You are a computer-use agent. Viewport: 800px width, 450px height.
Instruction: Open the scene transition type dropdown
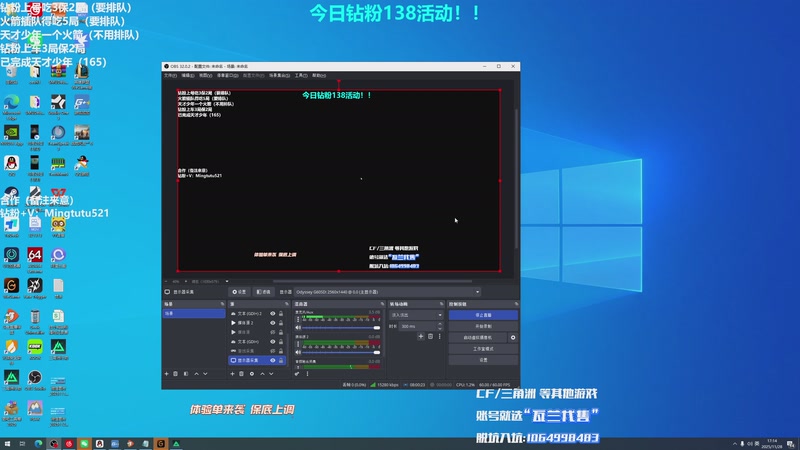tap(416, 315)
